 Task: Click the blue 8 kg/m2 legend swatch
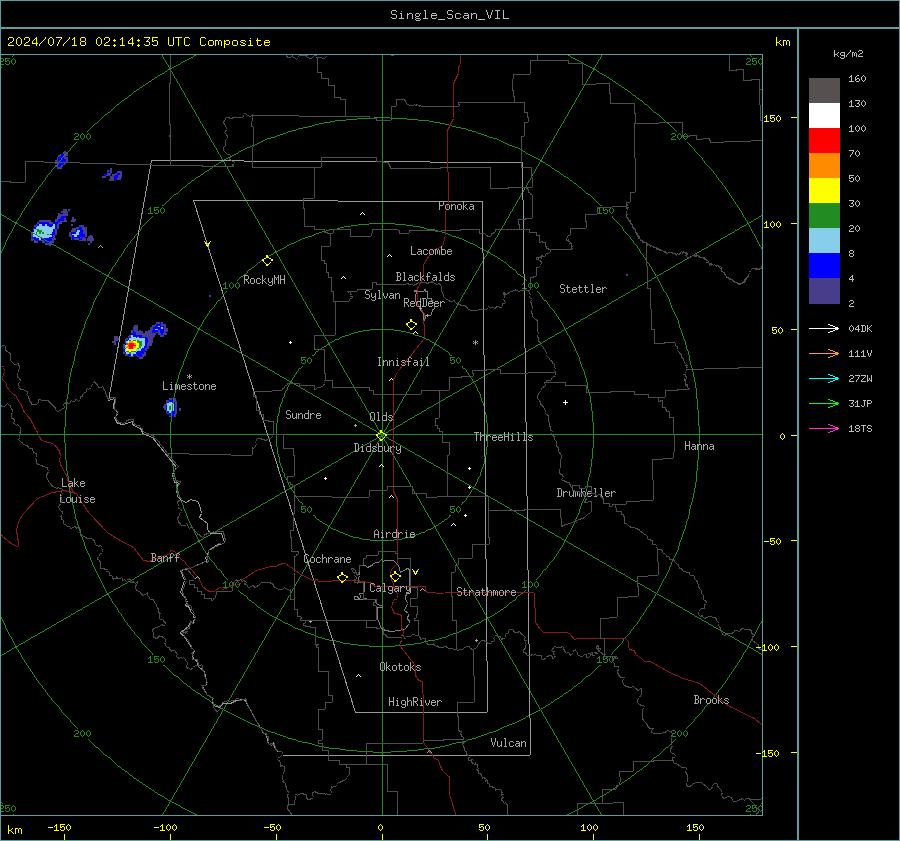pos(824,266)
